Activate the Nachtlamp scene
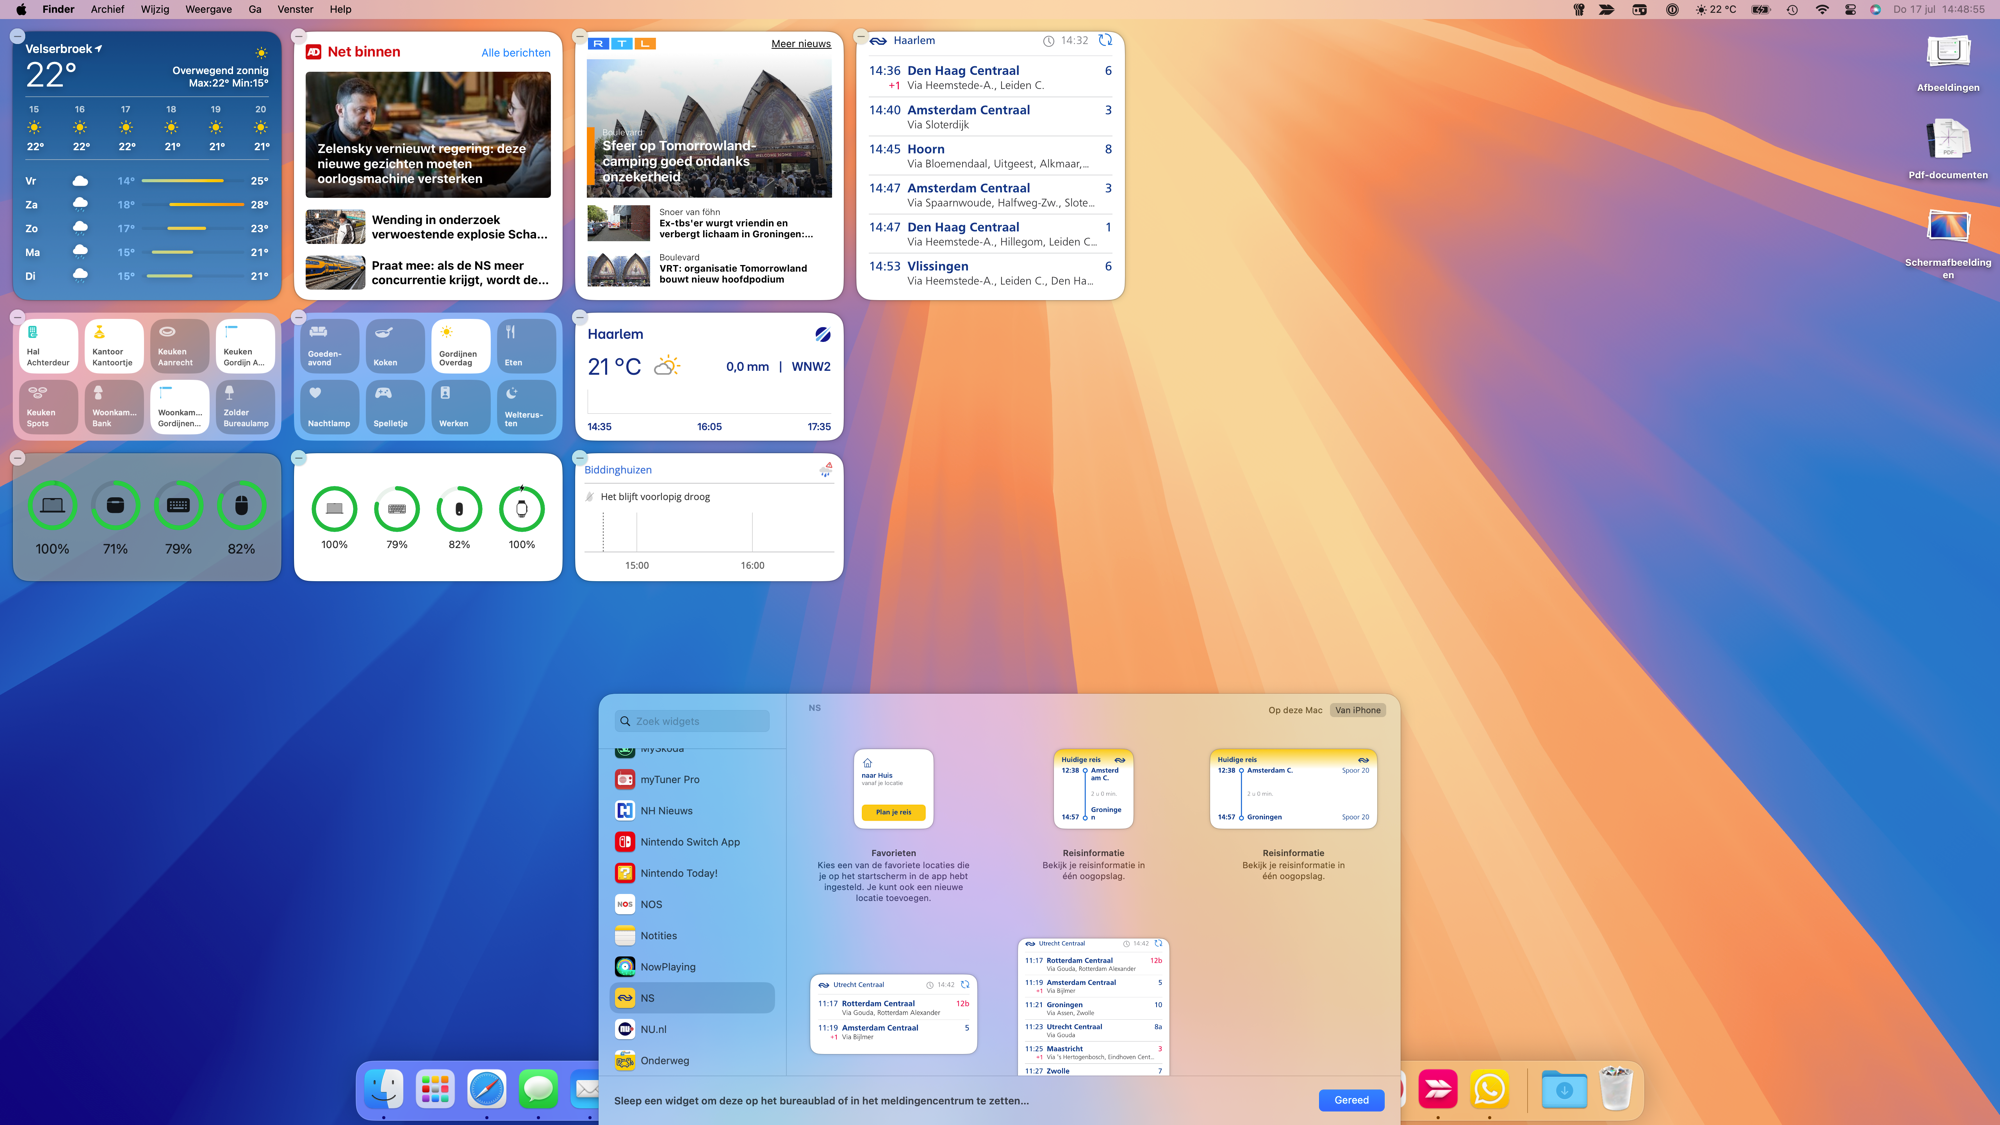The image size is (2000, 1125). [330, 406]
